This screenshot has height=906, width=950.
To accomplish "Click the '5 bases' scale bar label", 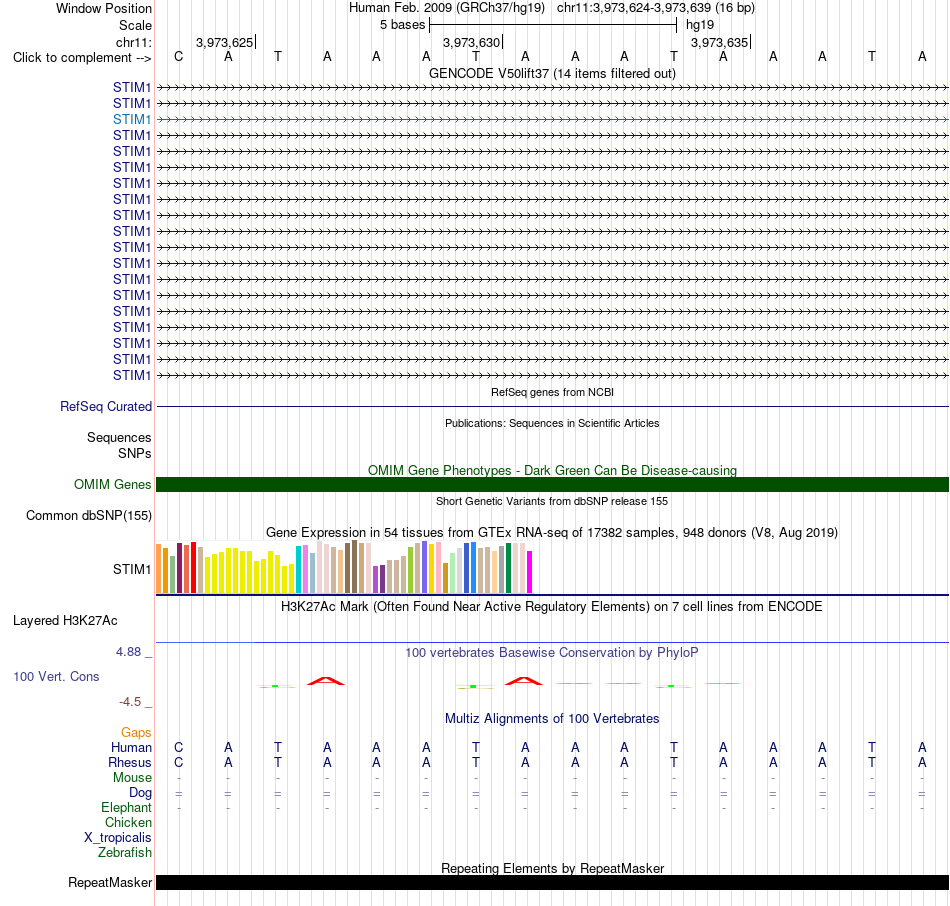I will (402, 25).
